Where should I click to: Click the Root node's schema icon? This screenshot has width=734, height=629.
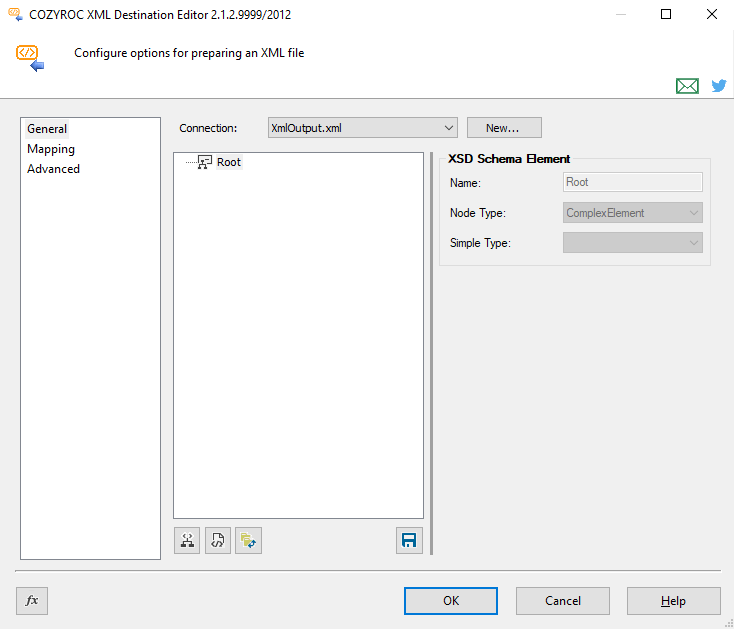[205, 162]
